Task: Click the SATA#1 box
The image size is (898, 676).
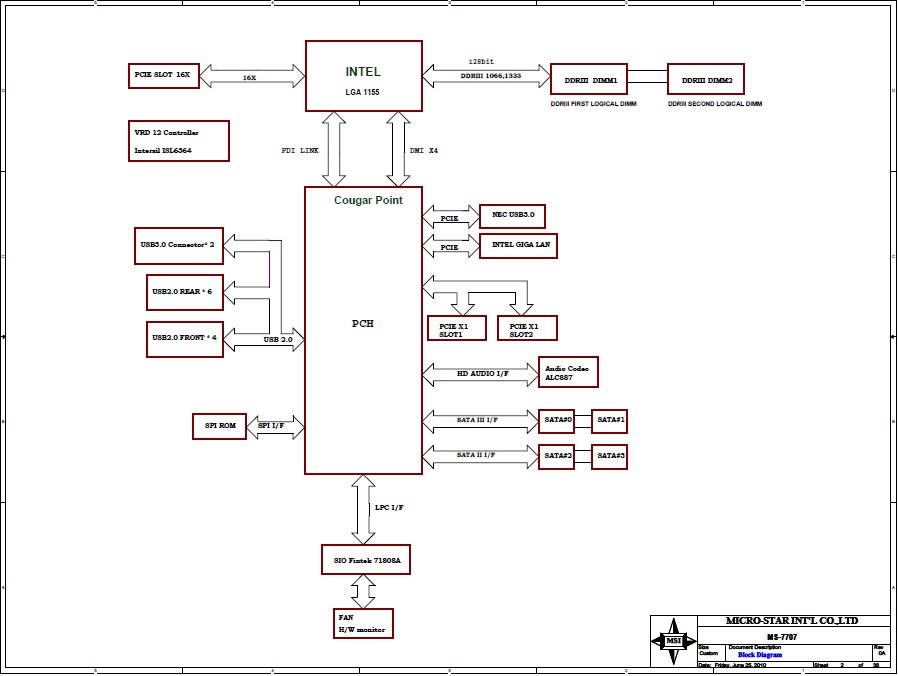Action: tap(609, 422)
